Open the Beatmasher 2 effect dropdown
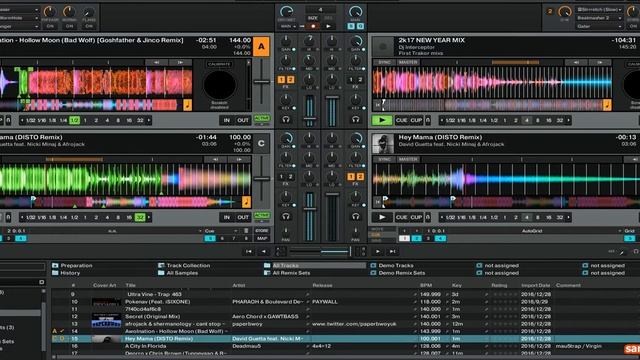 [x=599, y=18]
